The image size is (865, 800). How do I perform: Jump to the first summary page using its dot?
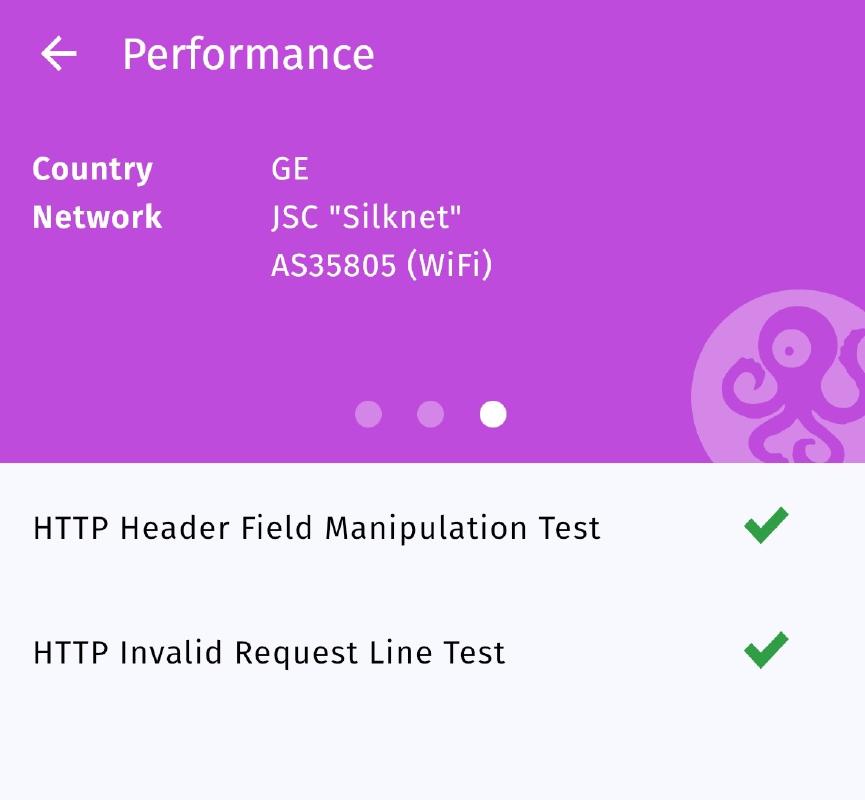[x=367, y=413]
